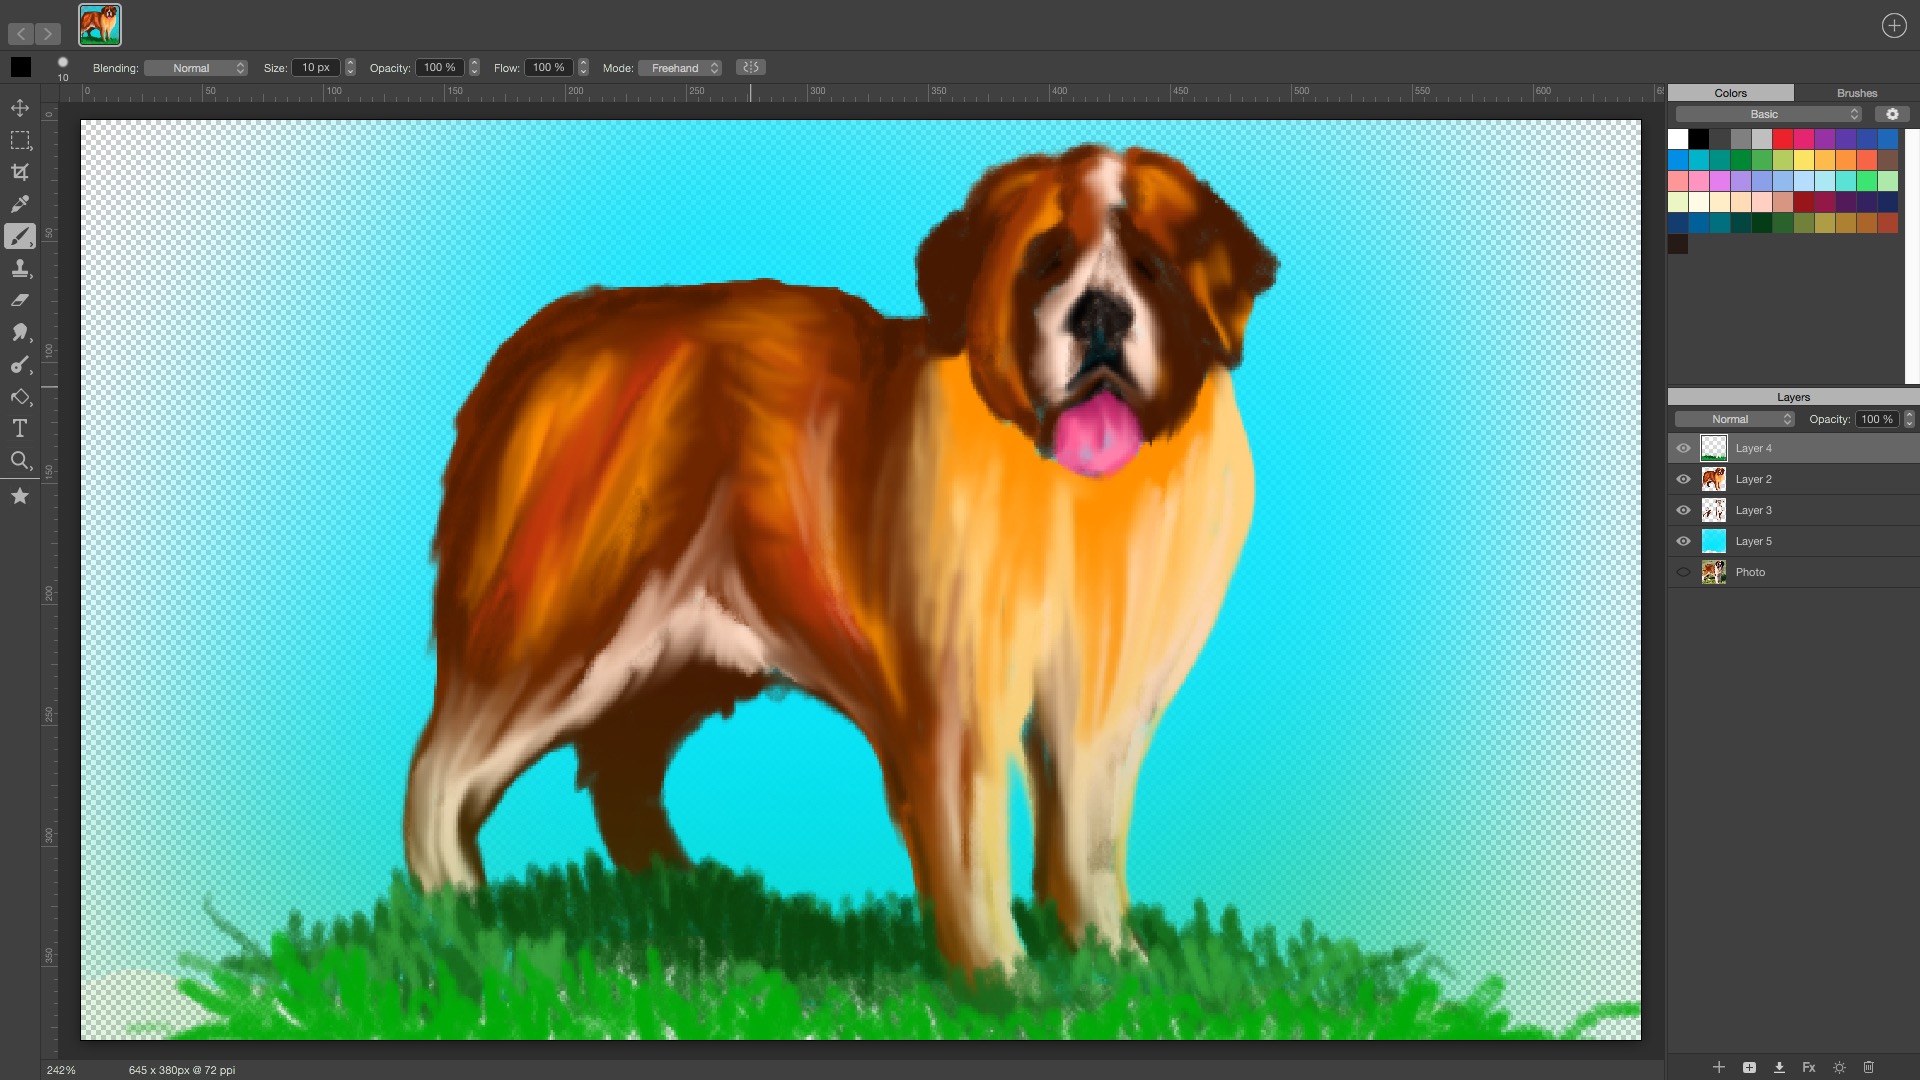Click the add layer plus button
The width and height of the screenshot is (1920, 1080).
pos(1718,1067)
